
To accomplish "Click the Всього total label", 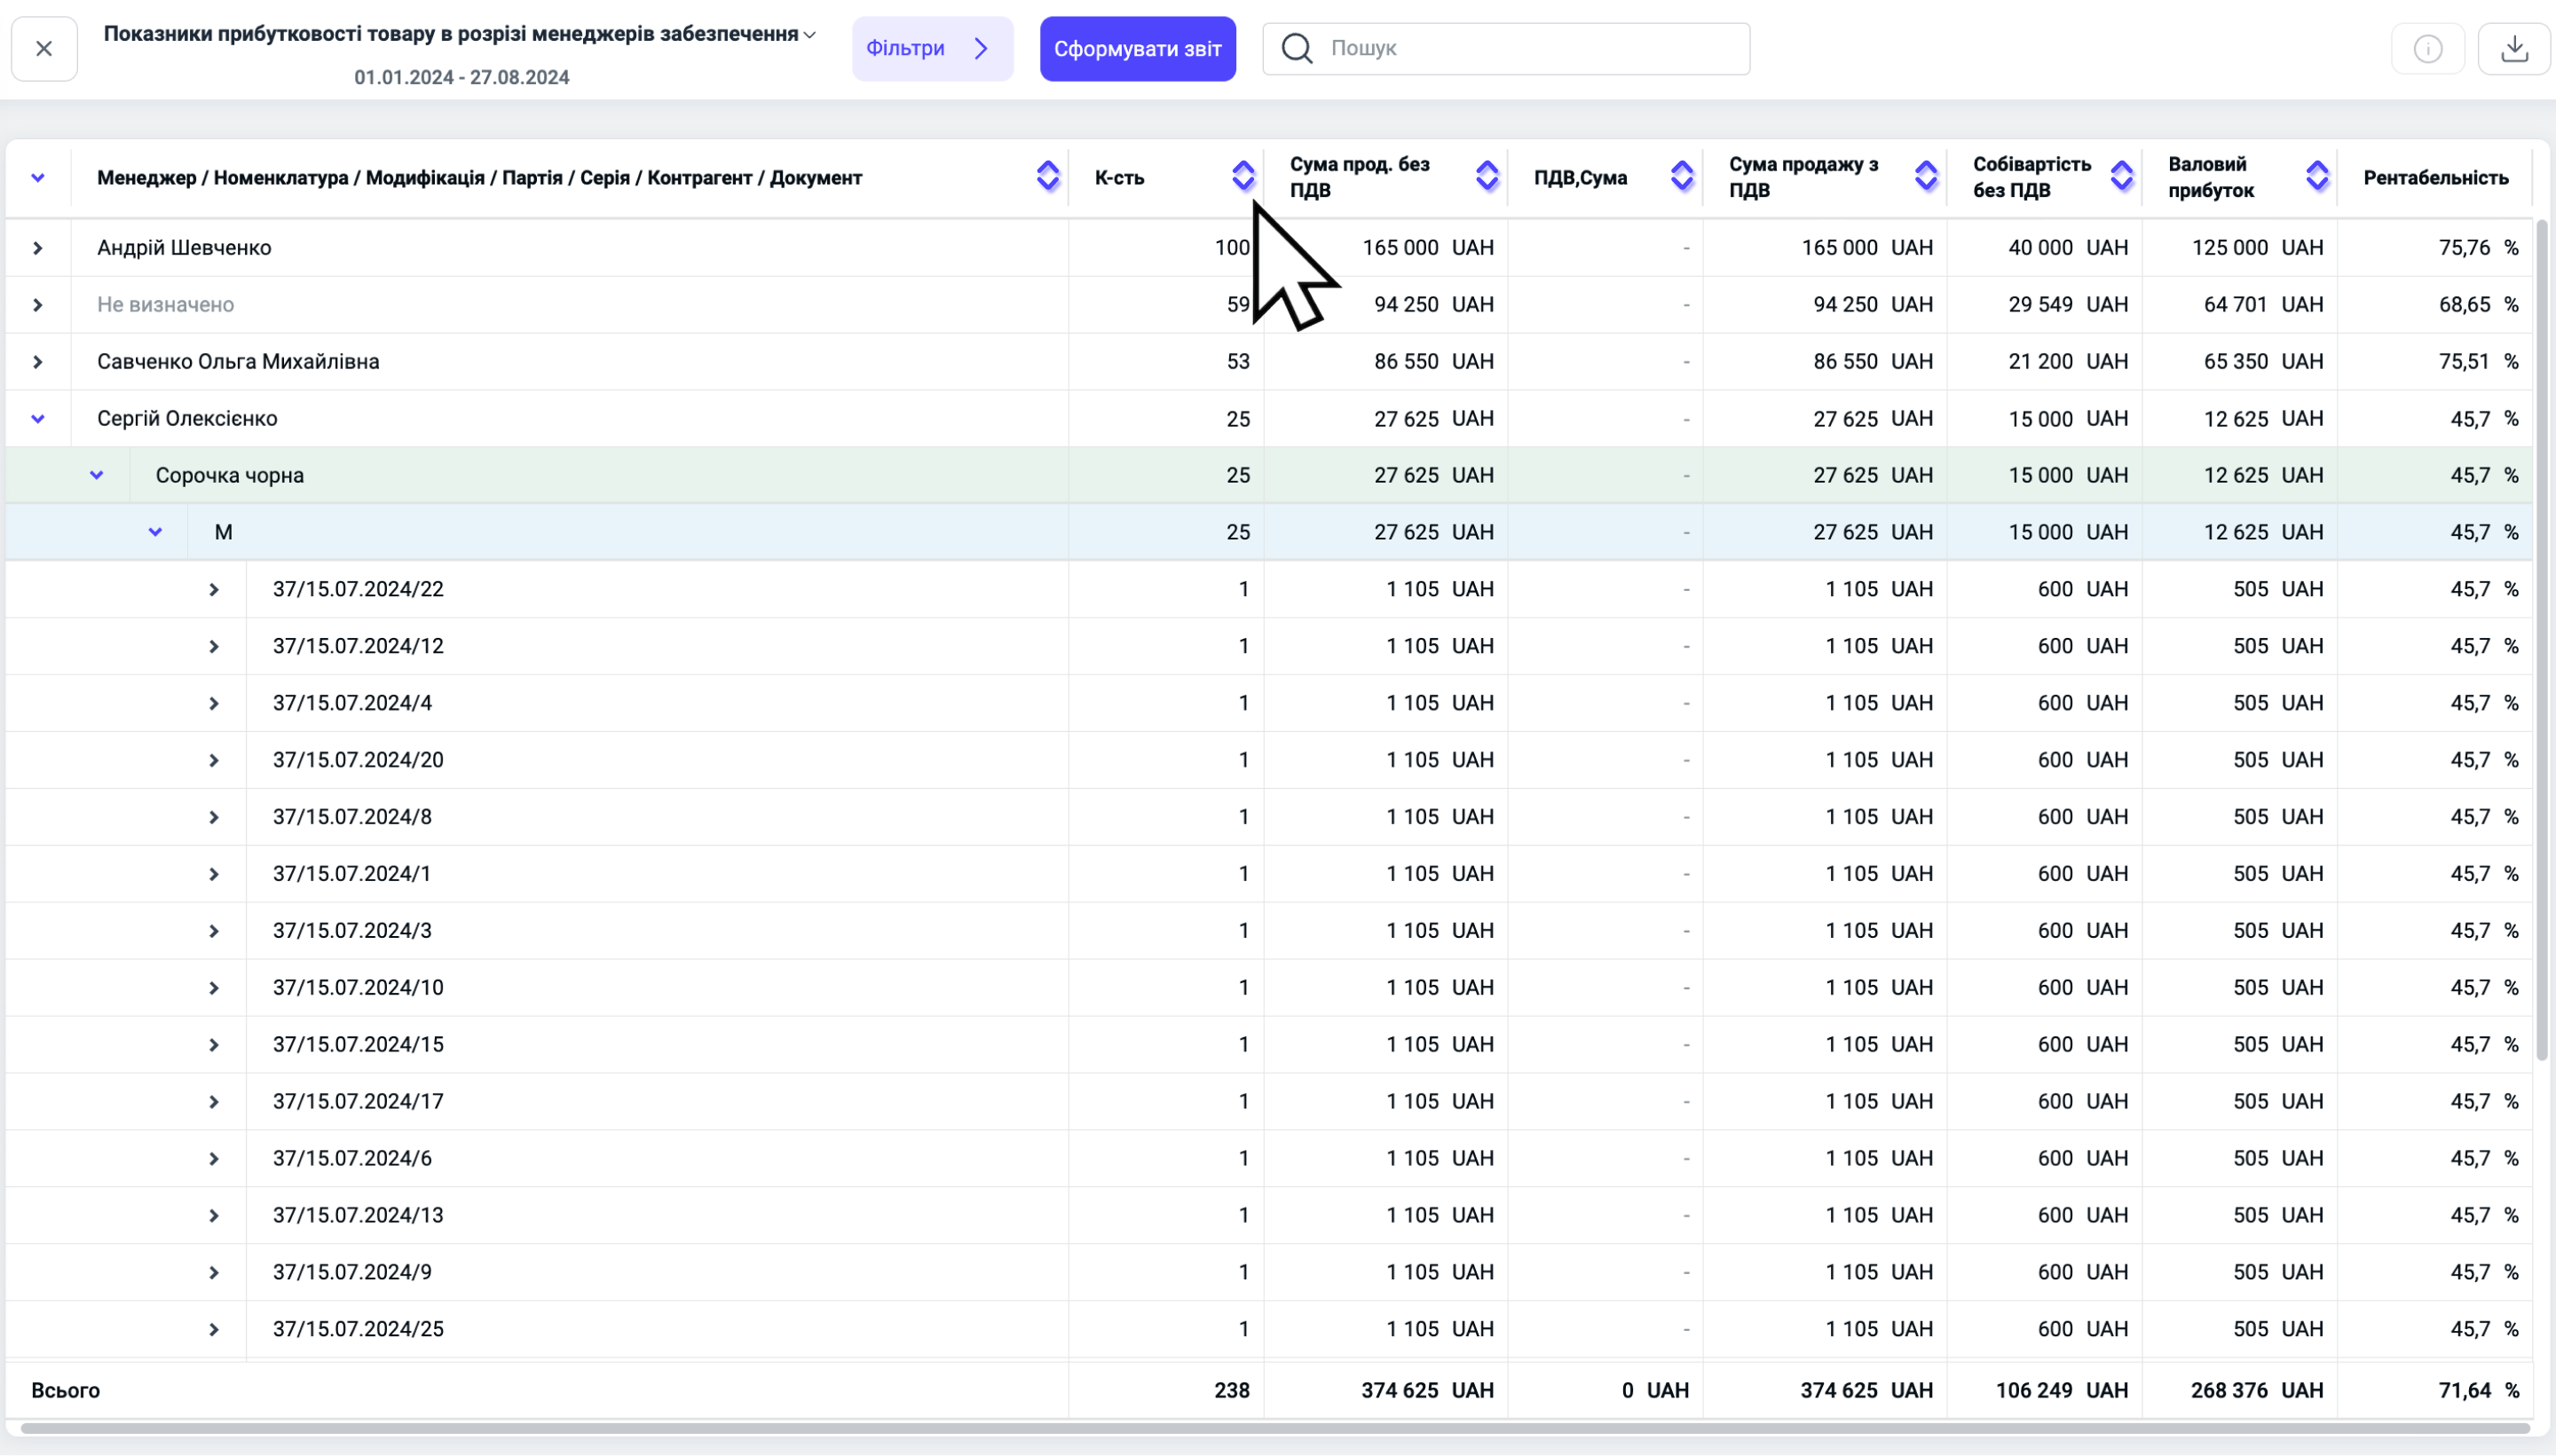I will (66, 1390).
